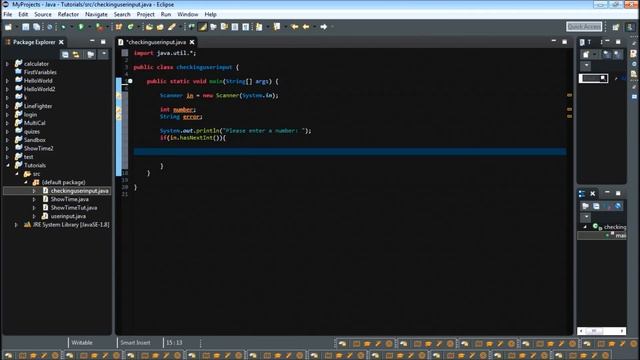
Task: Click the Writable status bar entry
Action: (82, 342)
